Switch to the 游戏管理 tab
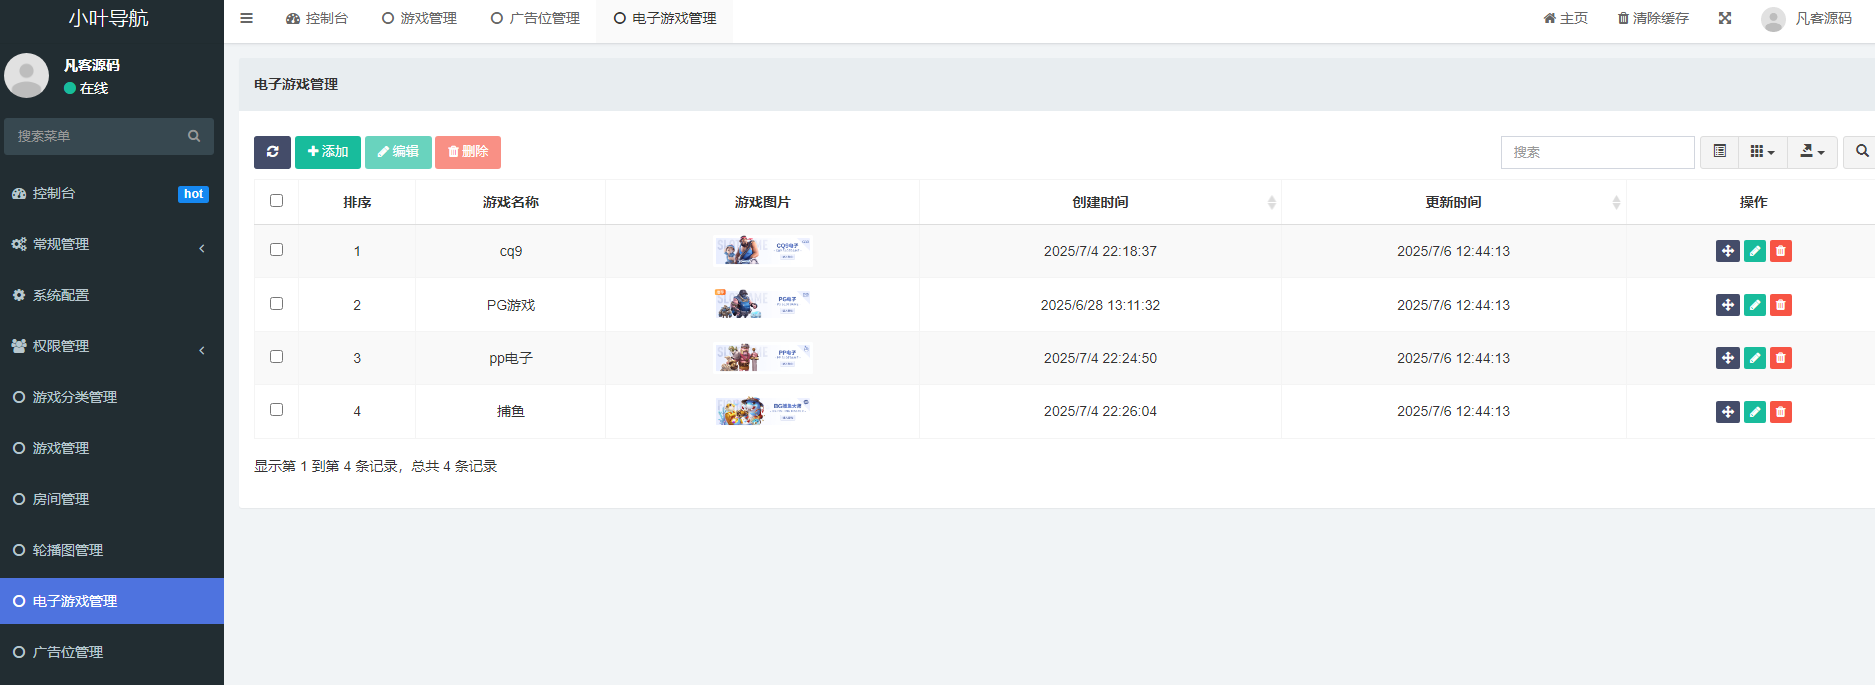The width and height of the screenshot is (1875, 685). coord(419,18)
